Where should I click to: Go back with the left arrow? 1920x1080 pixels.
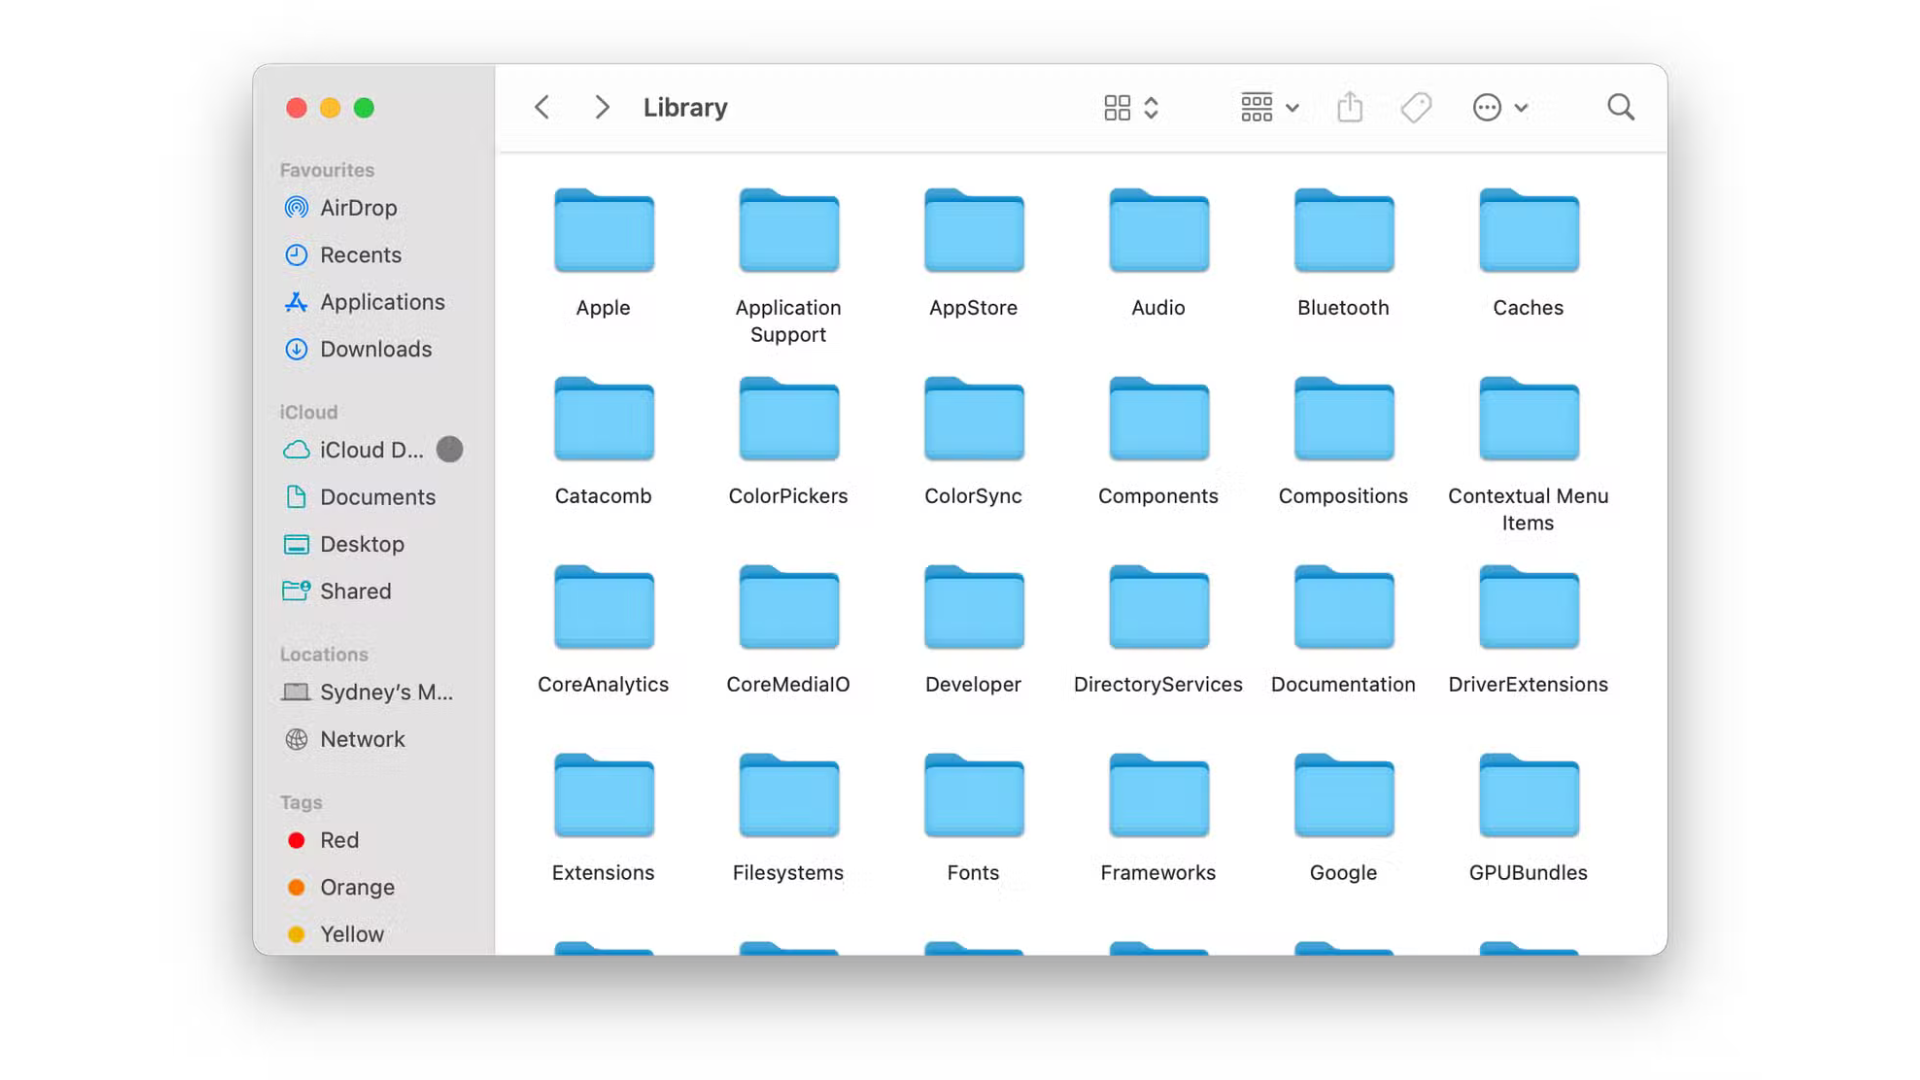(x=542, y=107)
